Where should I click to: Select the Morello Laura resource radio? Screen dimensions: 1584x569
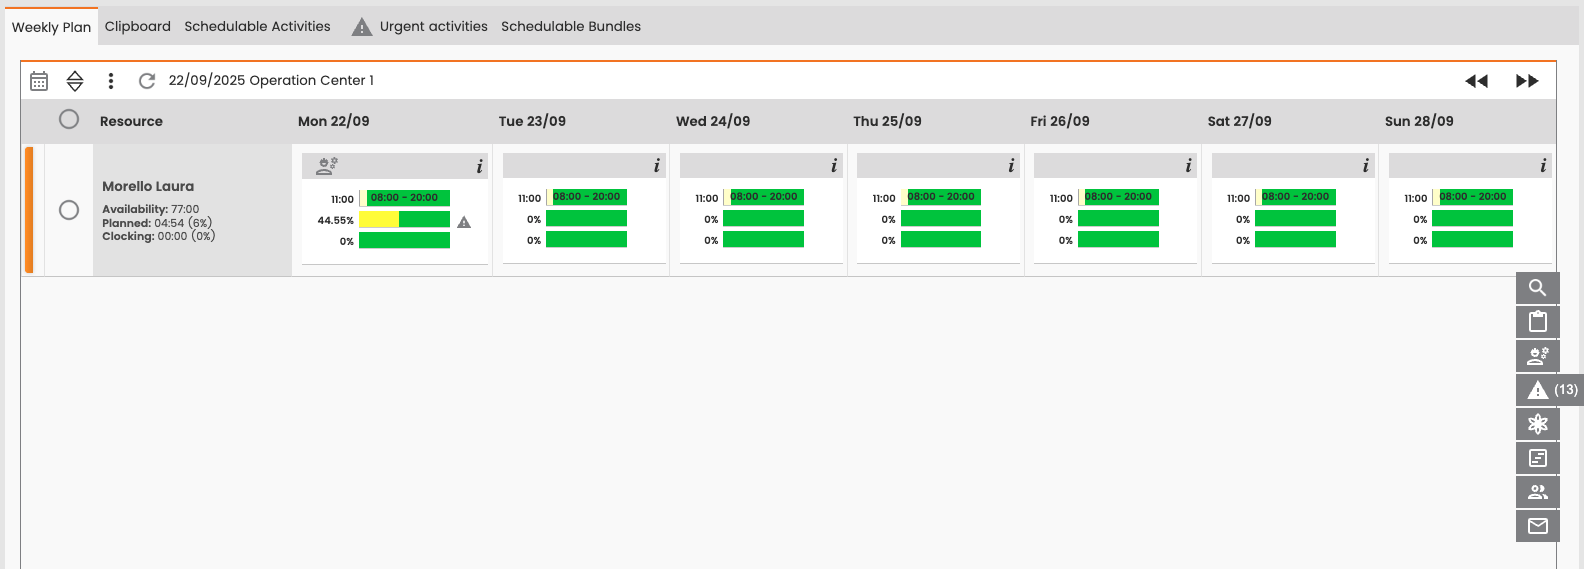tap(69, 210)
